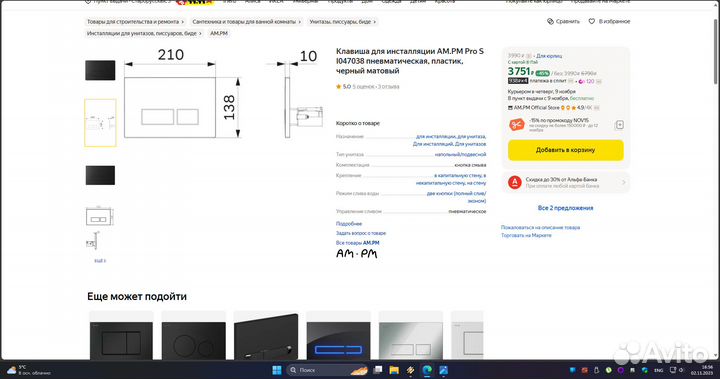Click the Добавить в корзину button
Viewport: 720px width, 379px height.
pyautogui.click(x=565, y=150)
